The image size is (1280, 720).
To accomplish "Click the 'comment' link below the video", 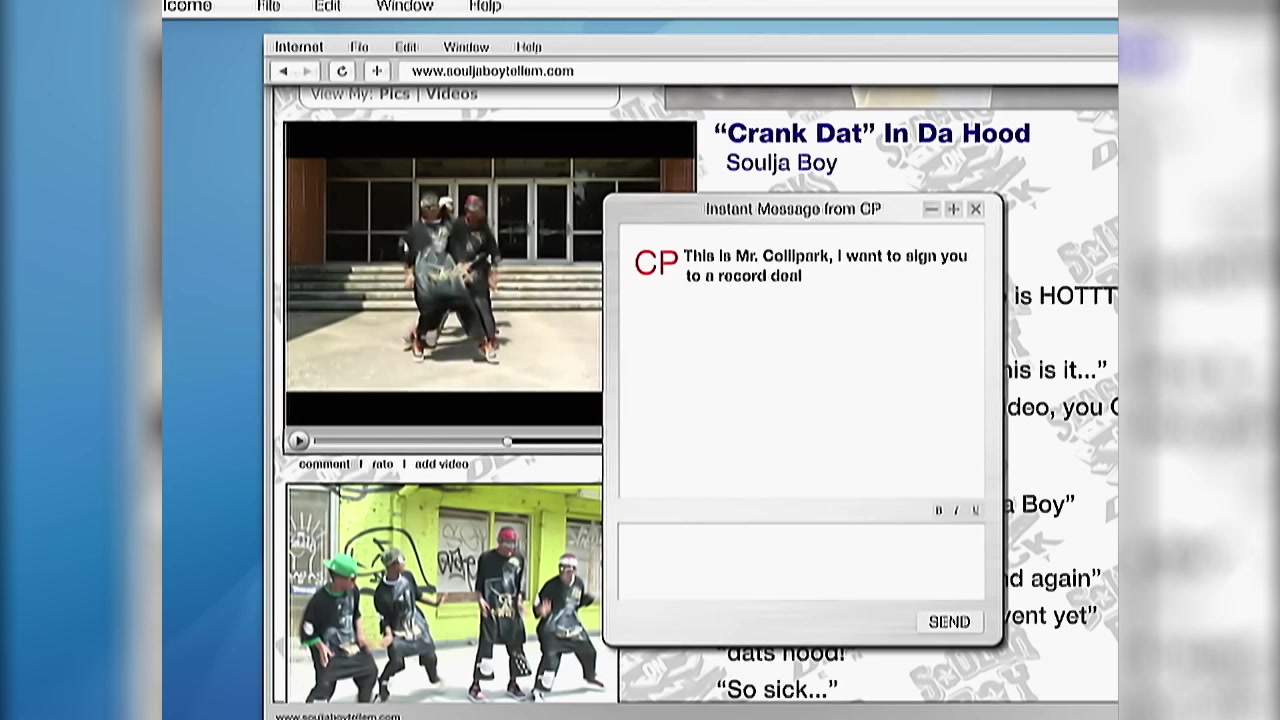I will (324, 464).
